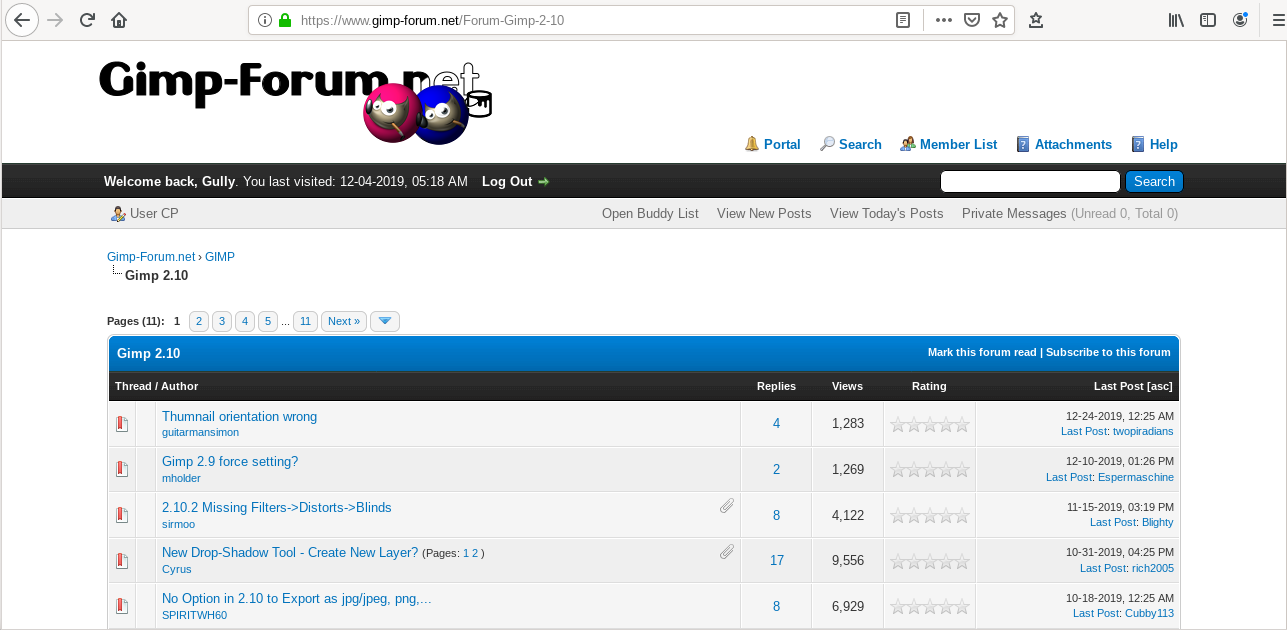Click folder icon of Thumnail orientation wrong thread

point(122,424)
